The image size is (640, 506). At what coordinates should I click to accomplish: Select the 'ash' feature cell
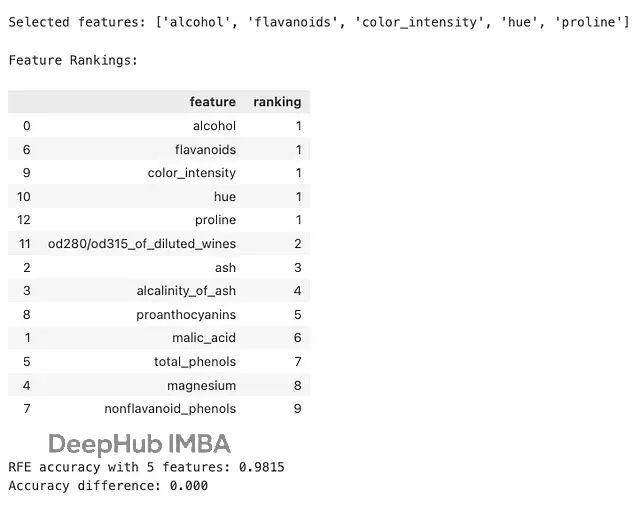pos(225,267)
